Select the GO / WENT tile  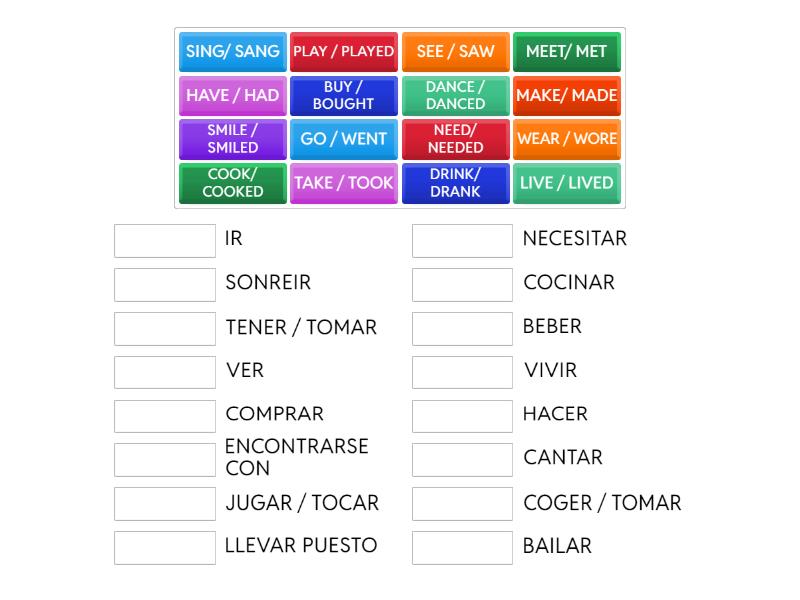pyautogui.click(x=343, y=139)
